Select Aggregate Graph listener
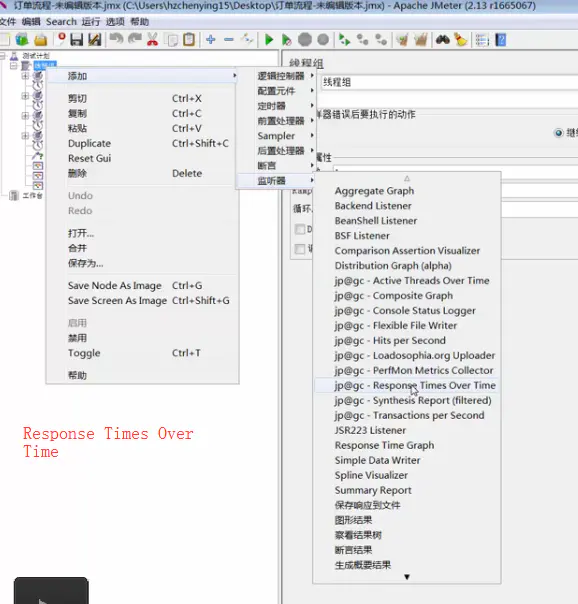 point(407,191)
